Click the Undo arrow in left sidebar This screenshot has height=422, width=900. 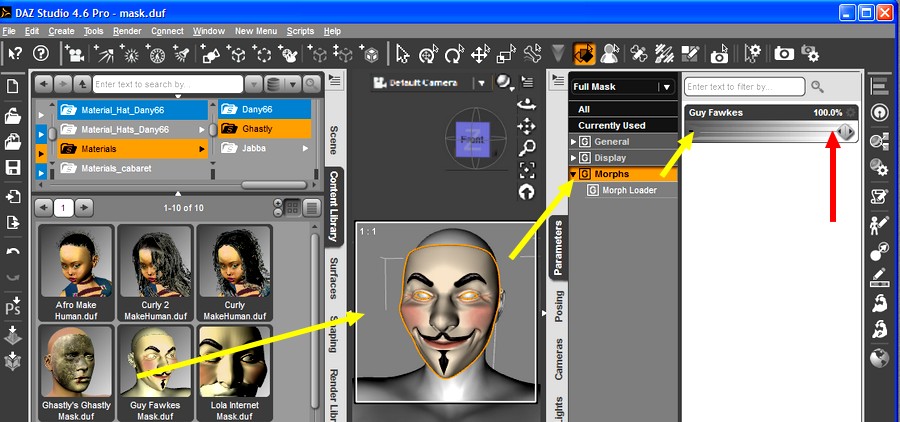(x=13, y=251)
